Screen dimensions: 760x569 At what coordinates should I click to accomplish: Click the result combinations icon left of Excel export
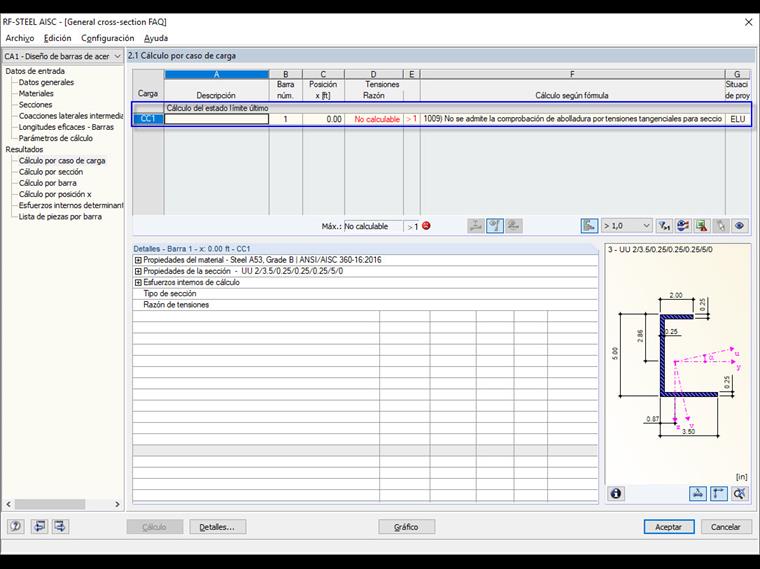(x=683, y=226)
